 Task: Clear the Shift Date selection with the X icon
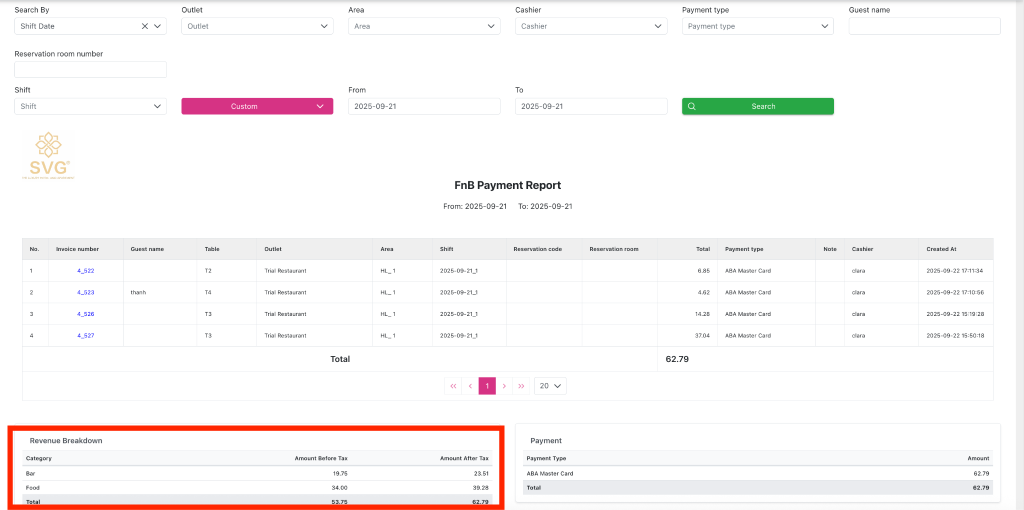click(x=145, y=27)
